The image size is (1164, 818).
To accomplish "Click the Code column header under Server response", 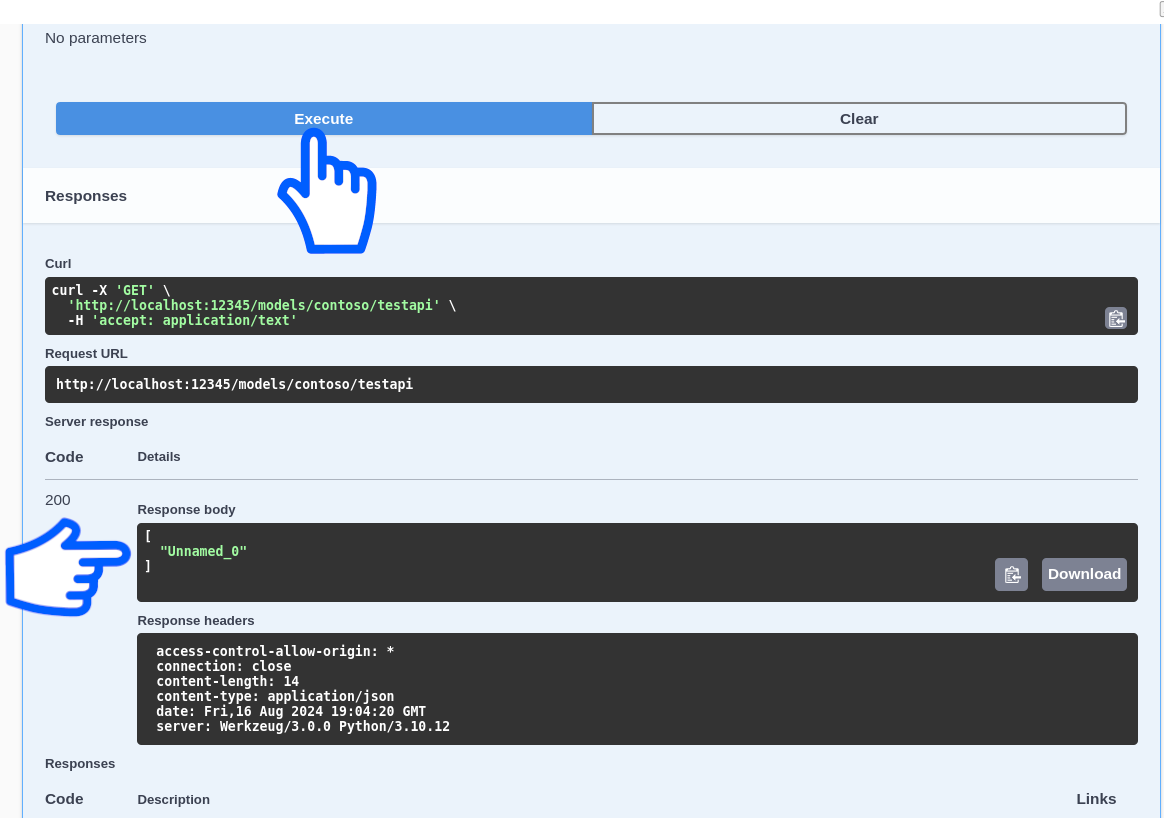I will coord(63,457).
